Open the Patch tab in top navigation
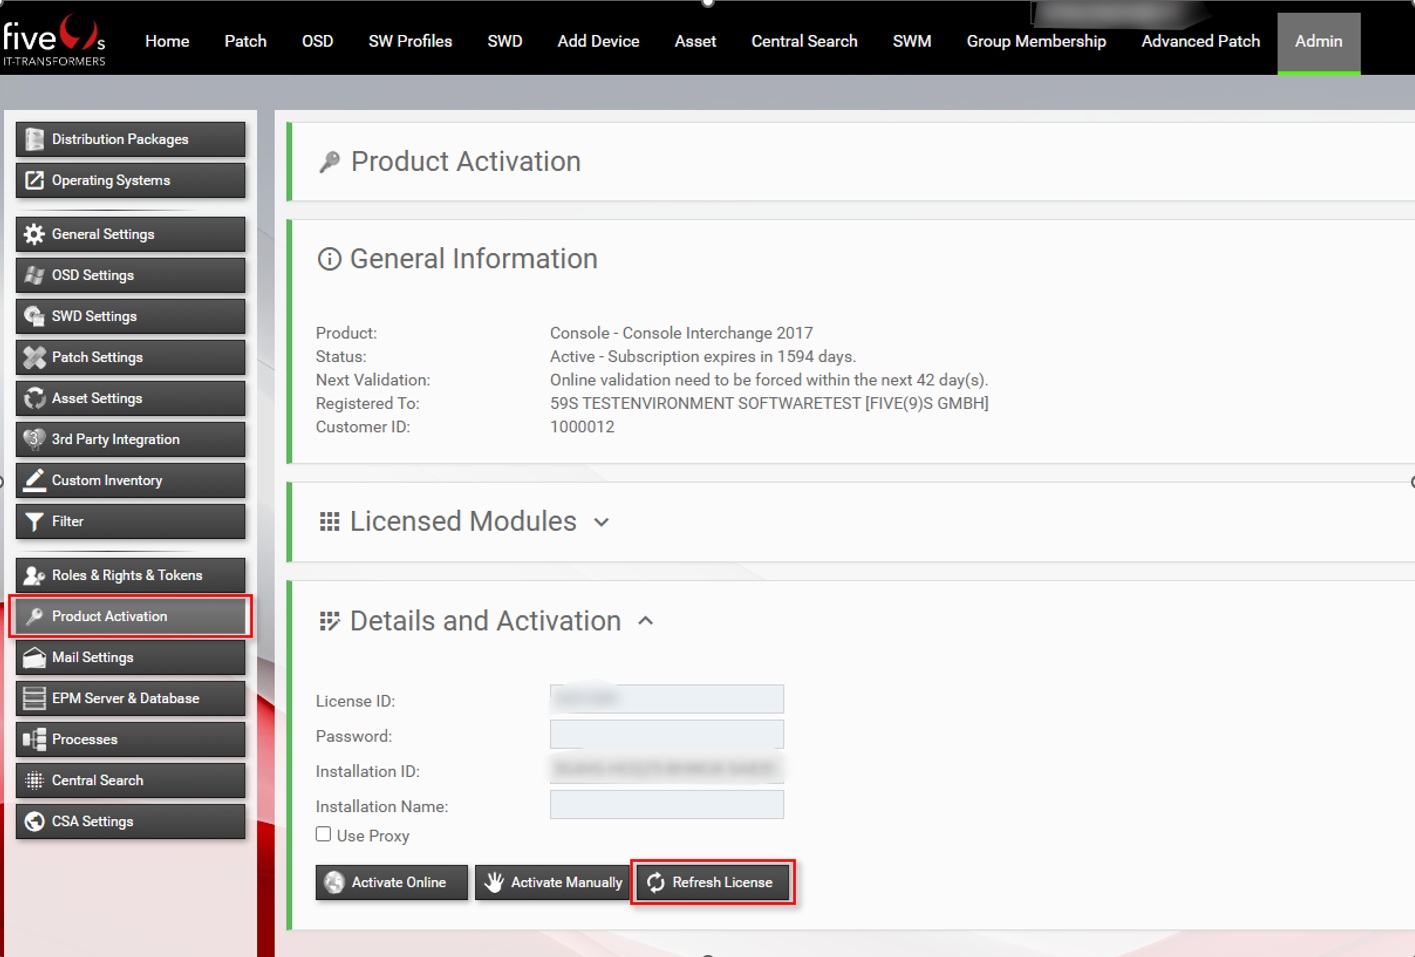Viewport: 1415px width, 957px height. click(x=245, y=41)
